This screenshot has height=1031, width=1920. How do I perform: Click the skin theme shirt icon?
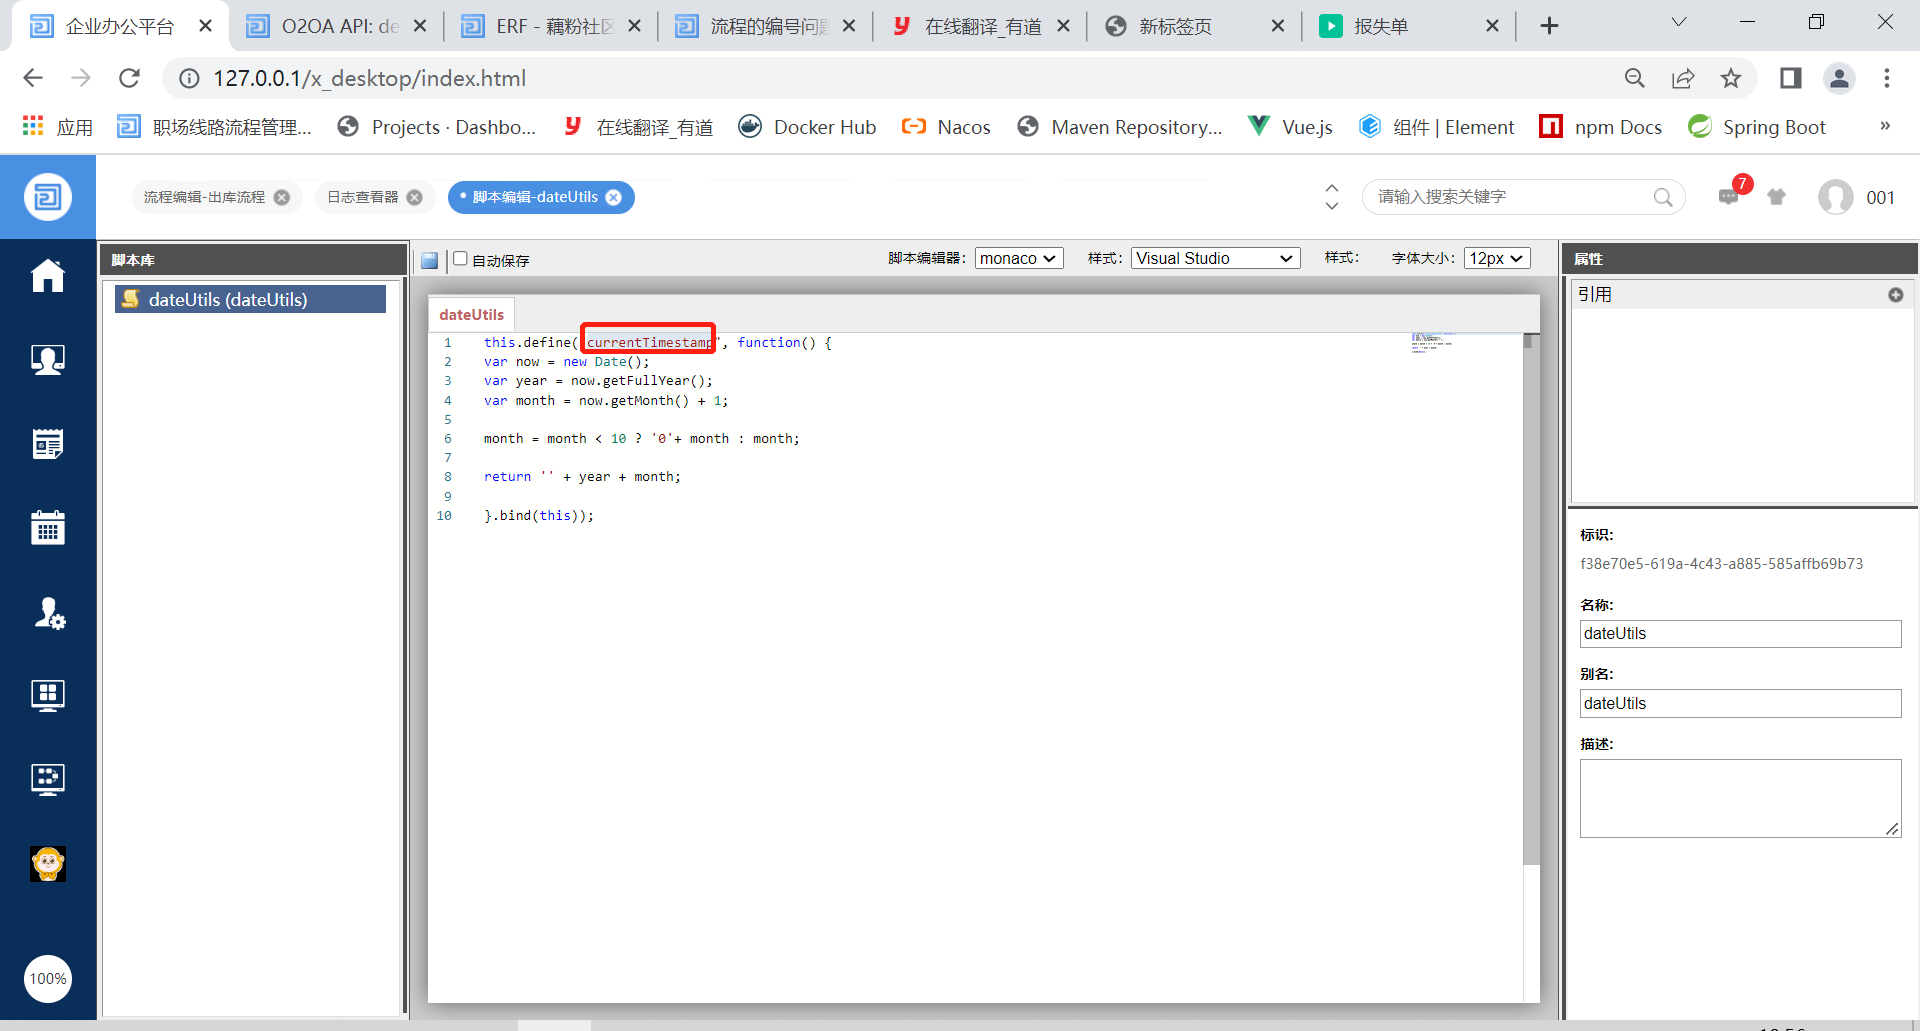pyautogui.click(x=1776, y=197)
